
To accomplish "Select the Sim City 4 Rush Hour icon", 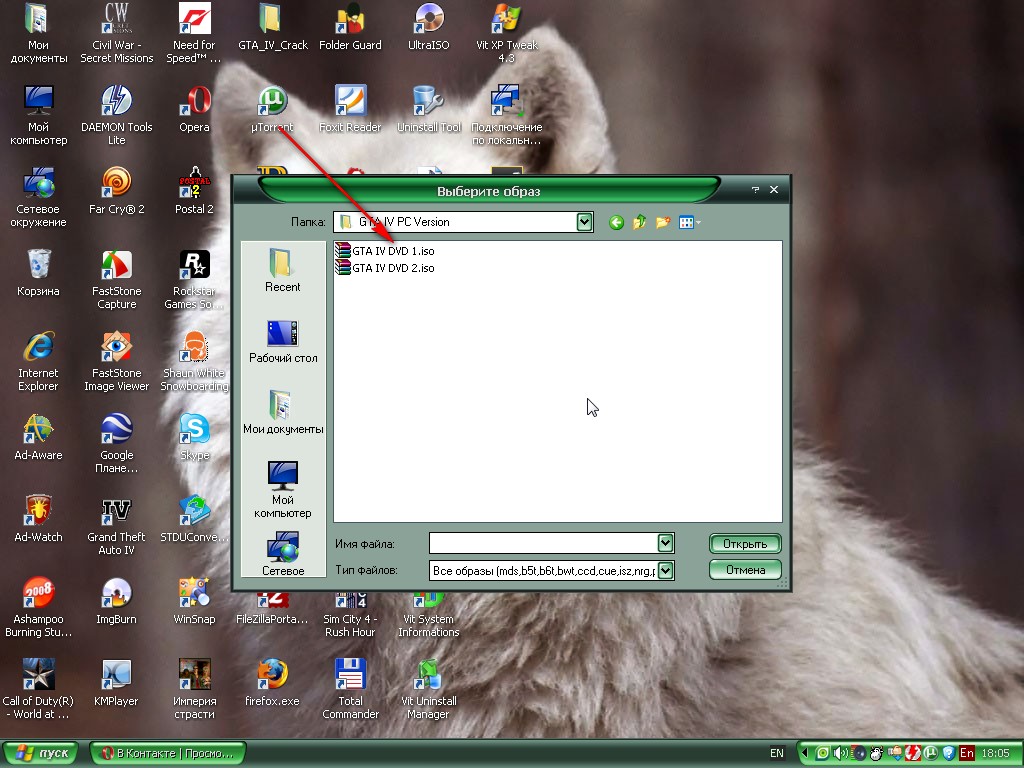I will pyautogui.click(x=350, y=614).
